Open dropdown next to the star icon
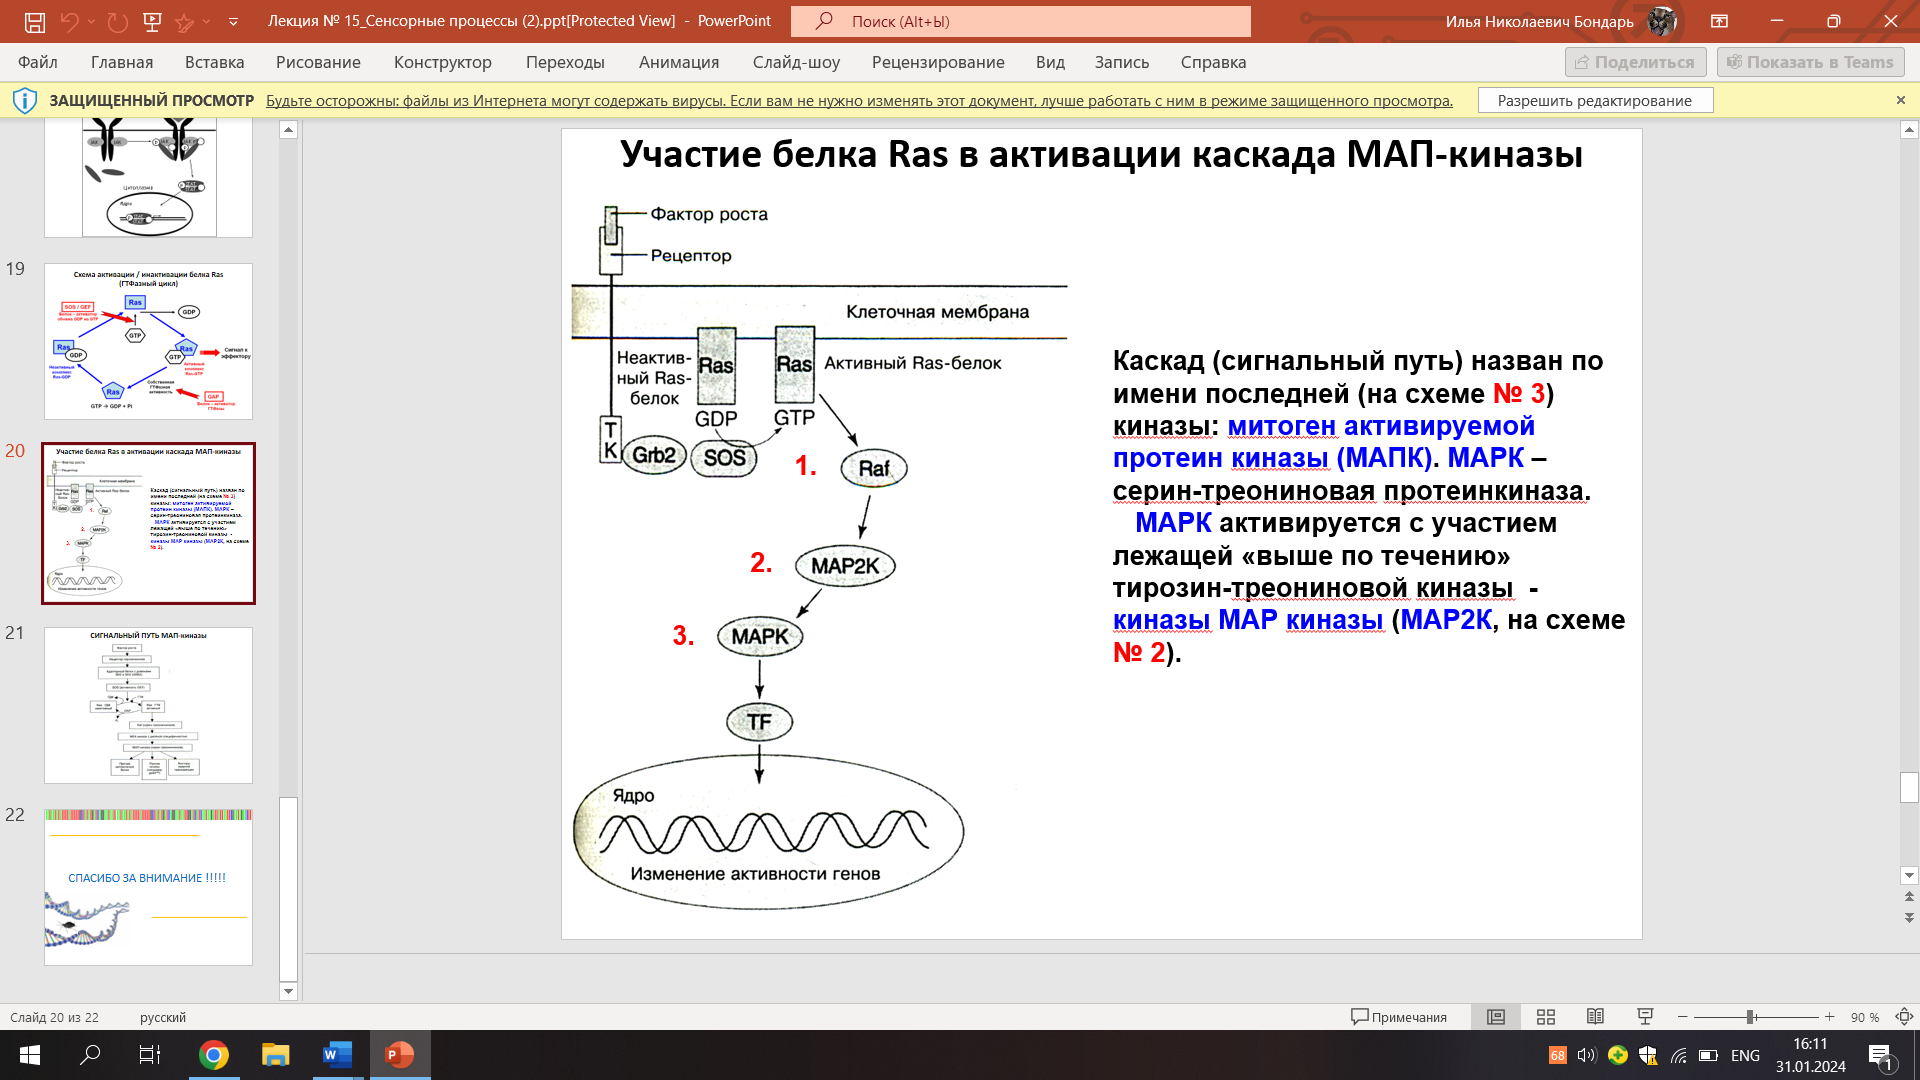The height and width of the screenshot is (1080, 1920). (207, 21)
